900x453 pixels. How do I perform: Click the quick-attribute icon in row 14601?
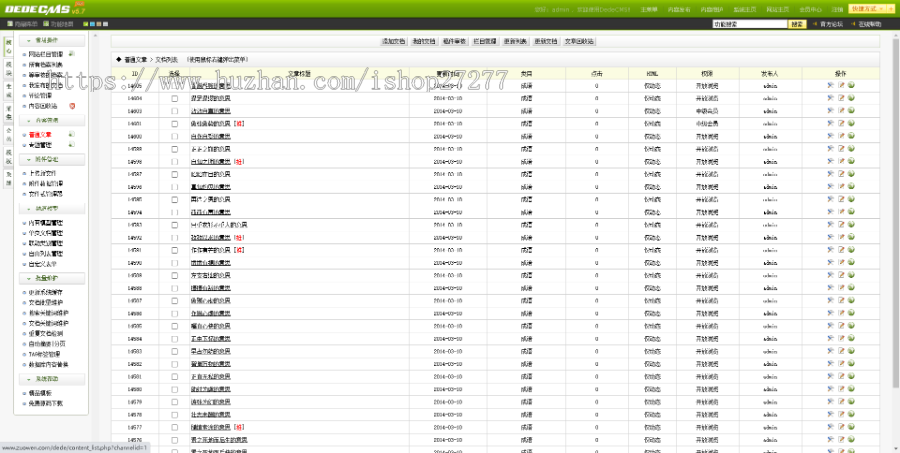tap(830, 123)
